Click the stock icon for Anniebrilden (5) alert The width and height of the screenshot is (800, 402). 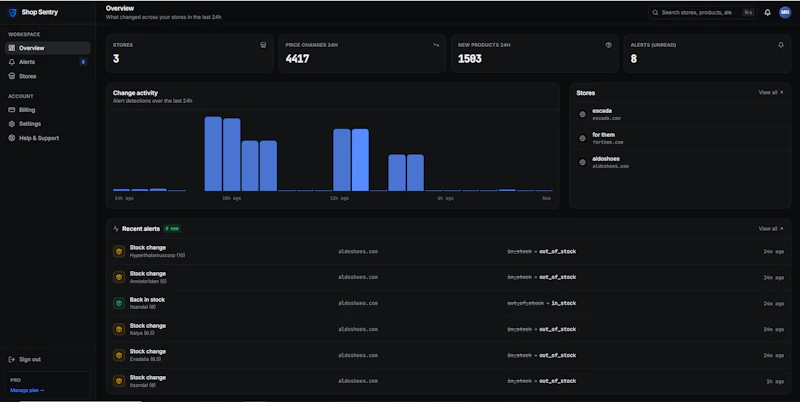coord(119,277)
